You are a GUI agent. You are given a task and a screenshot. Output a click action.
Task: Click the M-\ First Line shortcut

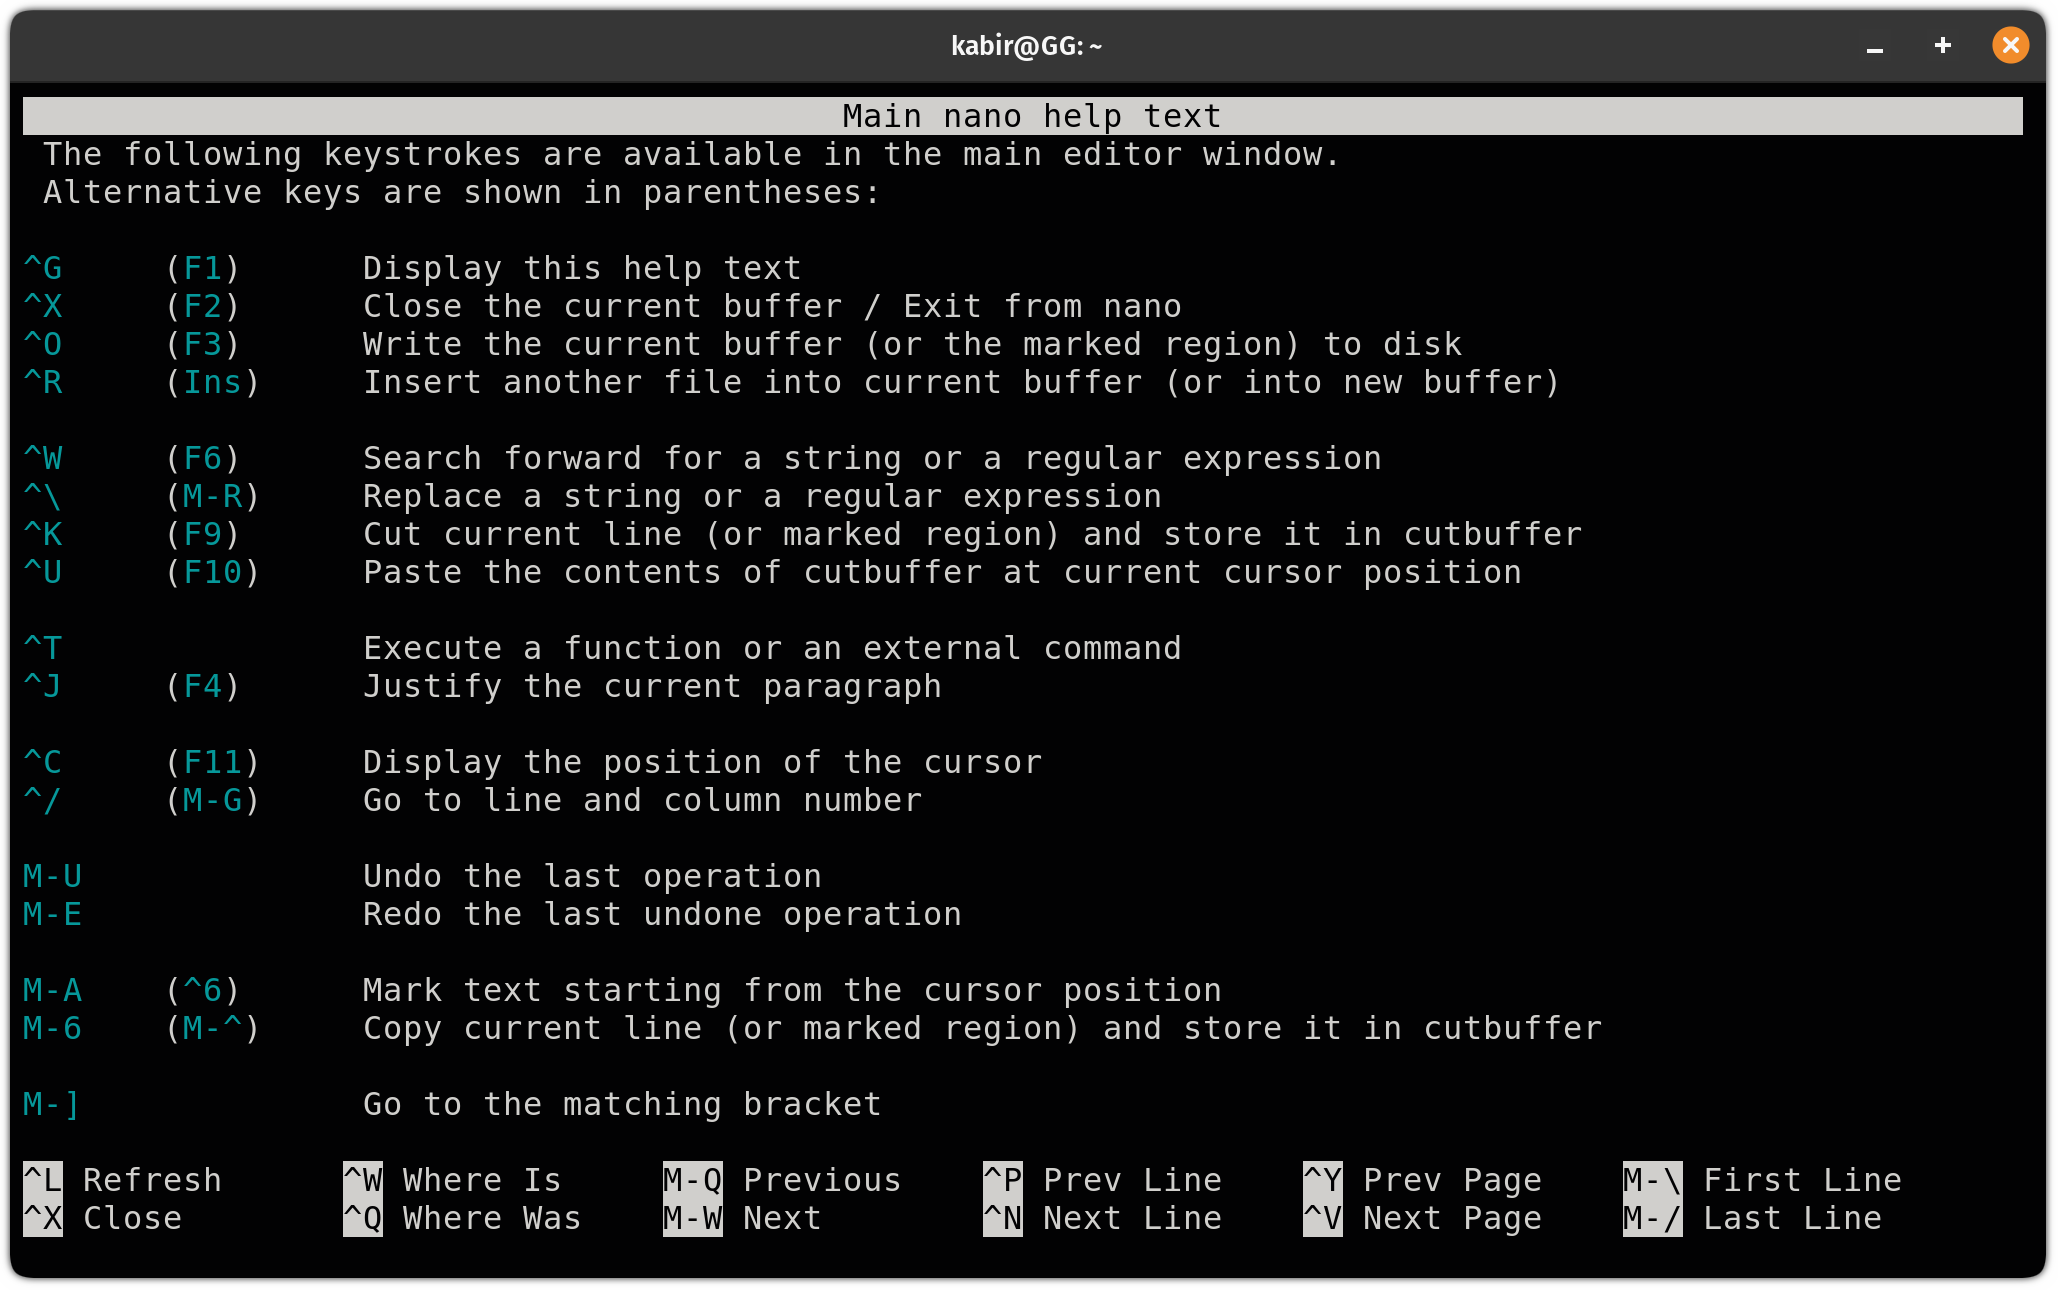click(x=1761, y=1180)
